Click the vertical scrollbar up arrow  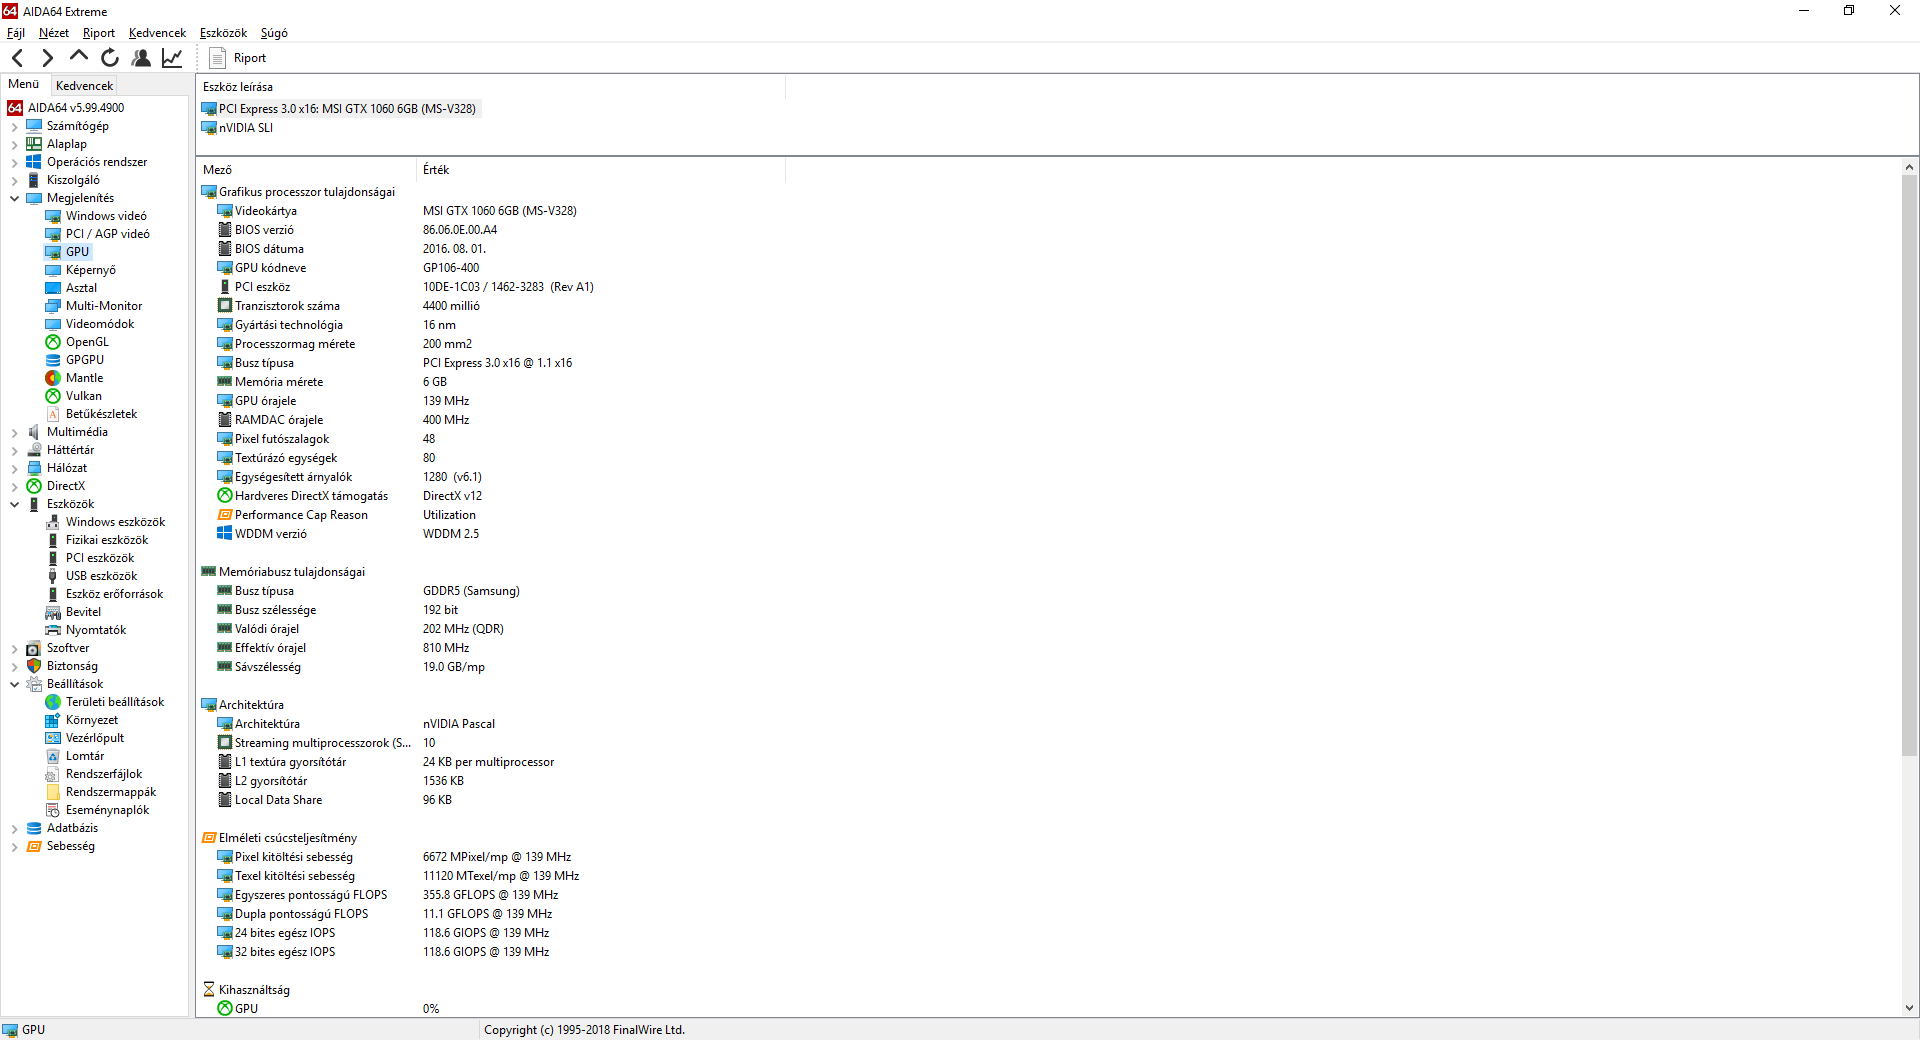tap(1909, 167)
